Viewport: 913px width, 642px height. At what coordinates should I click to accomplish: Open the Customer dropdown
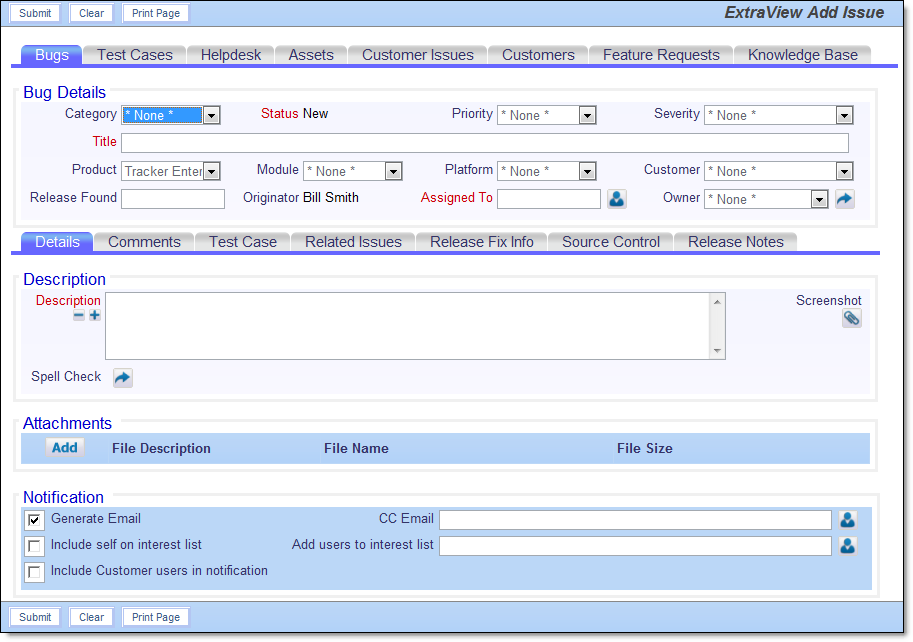tap(778, 171)
